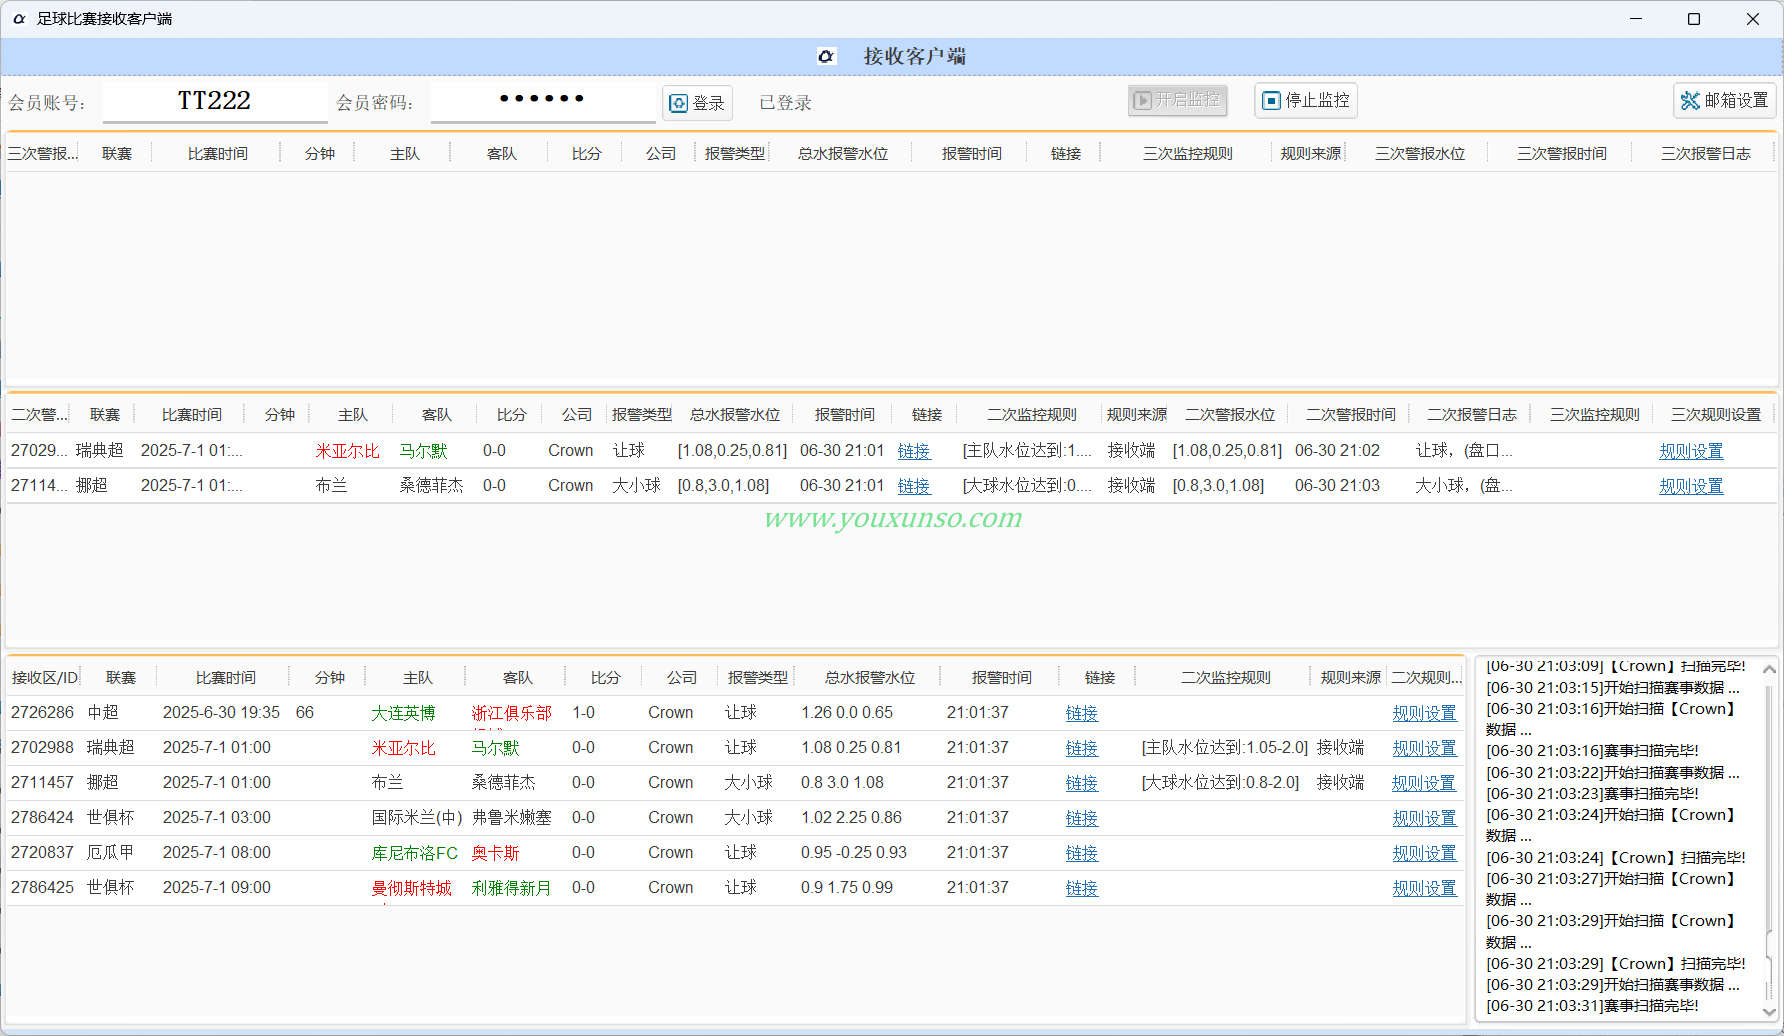Screen dimensions: 1784x1036
Task: Select team name 浙江俱乐部
Action: click(x=512, y=713)
